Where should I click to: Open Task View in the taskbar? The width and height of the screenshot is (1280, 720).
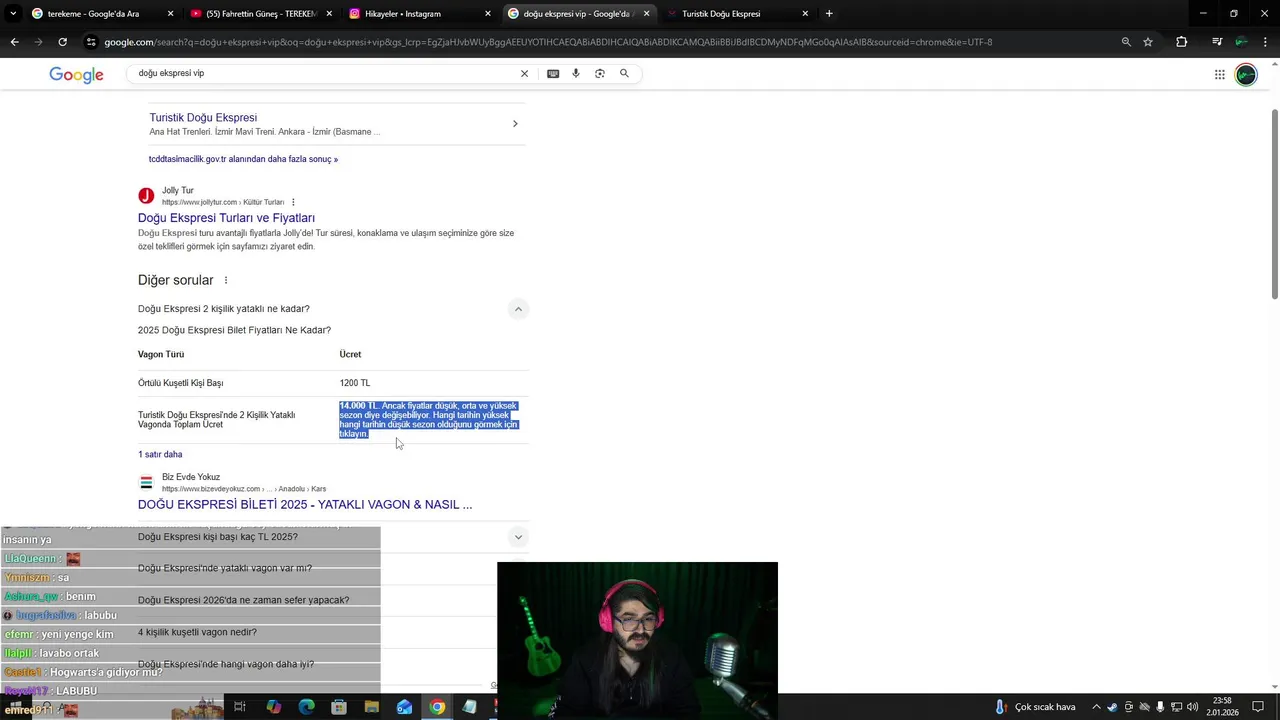(240, 707)
